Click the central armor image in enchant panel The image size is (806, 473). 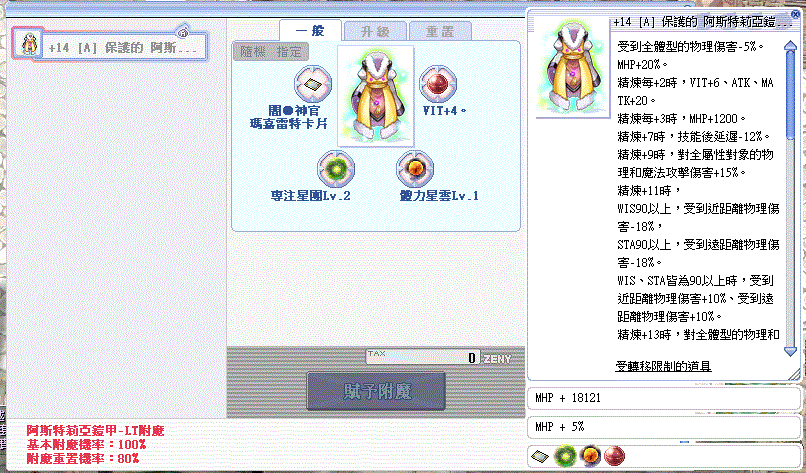click(375, 96)
